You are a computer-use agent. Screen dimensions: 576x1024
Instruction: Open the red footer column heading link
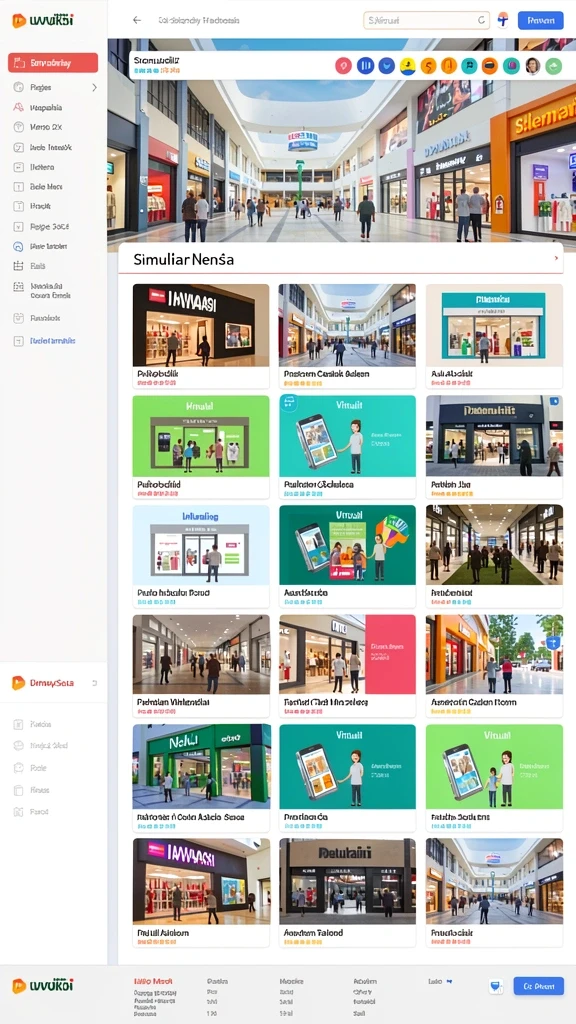153,981
